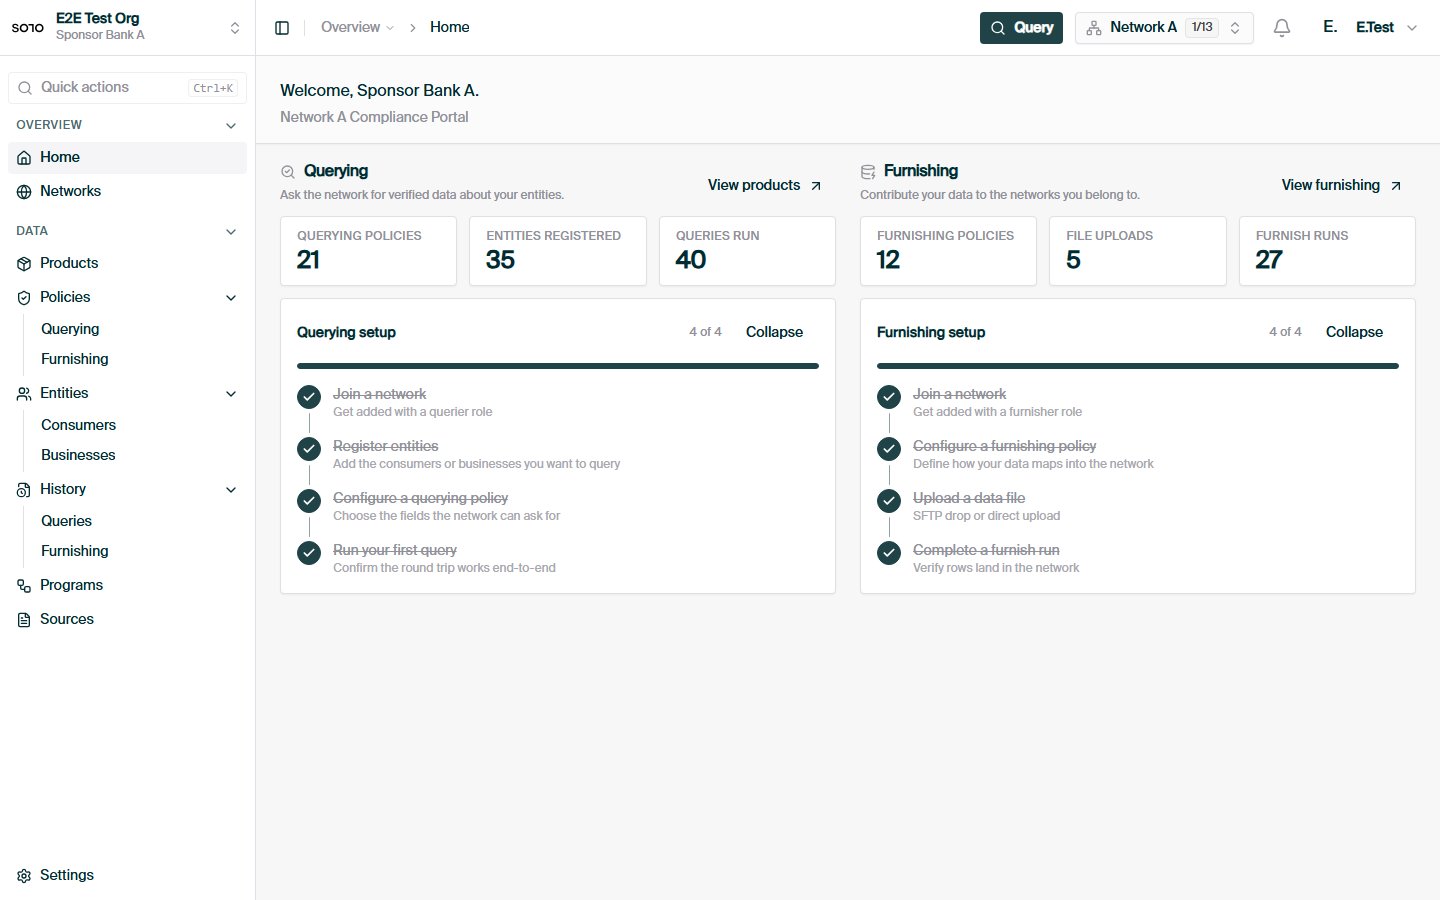The width and height of the screenshot is (1440, 900).
Task: Click the 1/13 network count badge
Action: pyautogui.click(x=1202, y=28)
